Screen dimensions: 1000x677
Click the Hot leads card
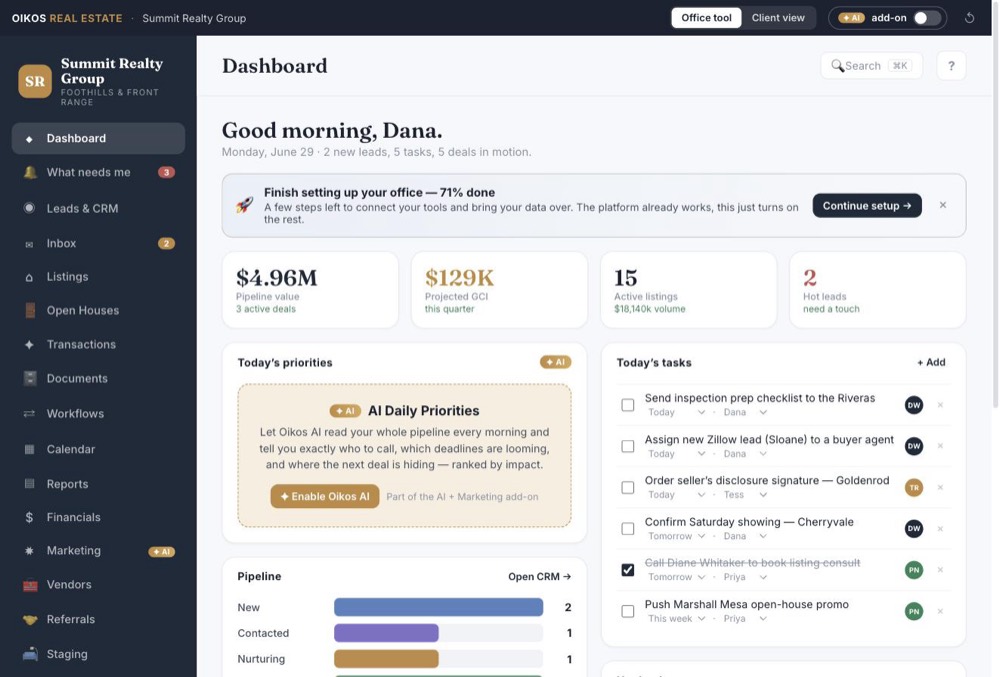pyautogui.click(x=878, y=290)
